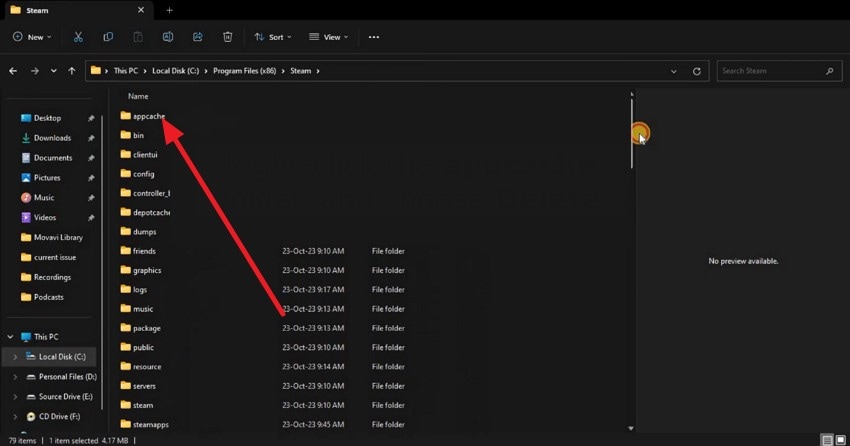850x446 pixels.
Task: Select the package folder
Action: coord(146,328)
